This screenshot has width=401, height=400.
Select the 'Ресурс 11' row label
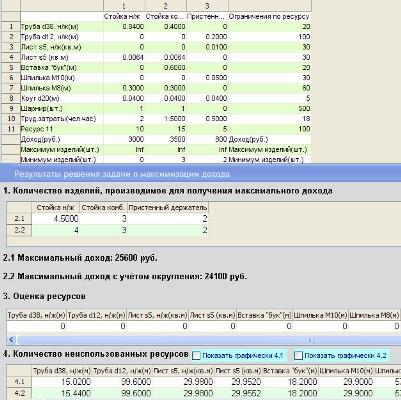coord(62,129)
